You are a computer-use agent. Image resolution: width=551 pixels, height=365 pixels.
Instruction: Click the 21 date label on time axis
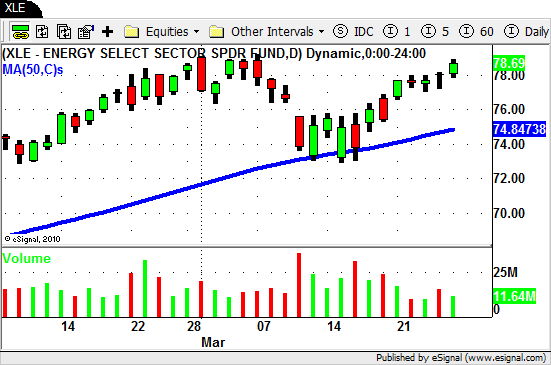click(404, 326)
